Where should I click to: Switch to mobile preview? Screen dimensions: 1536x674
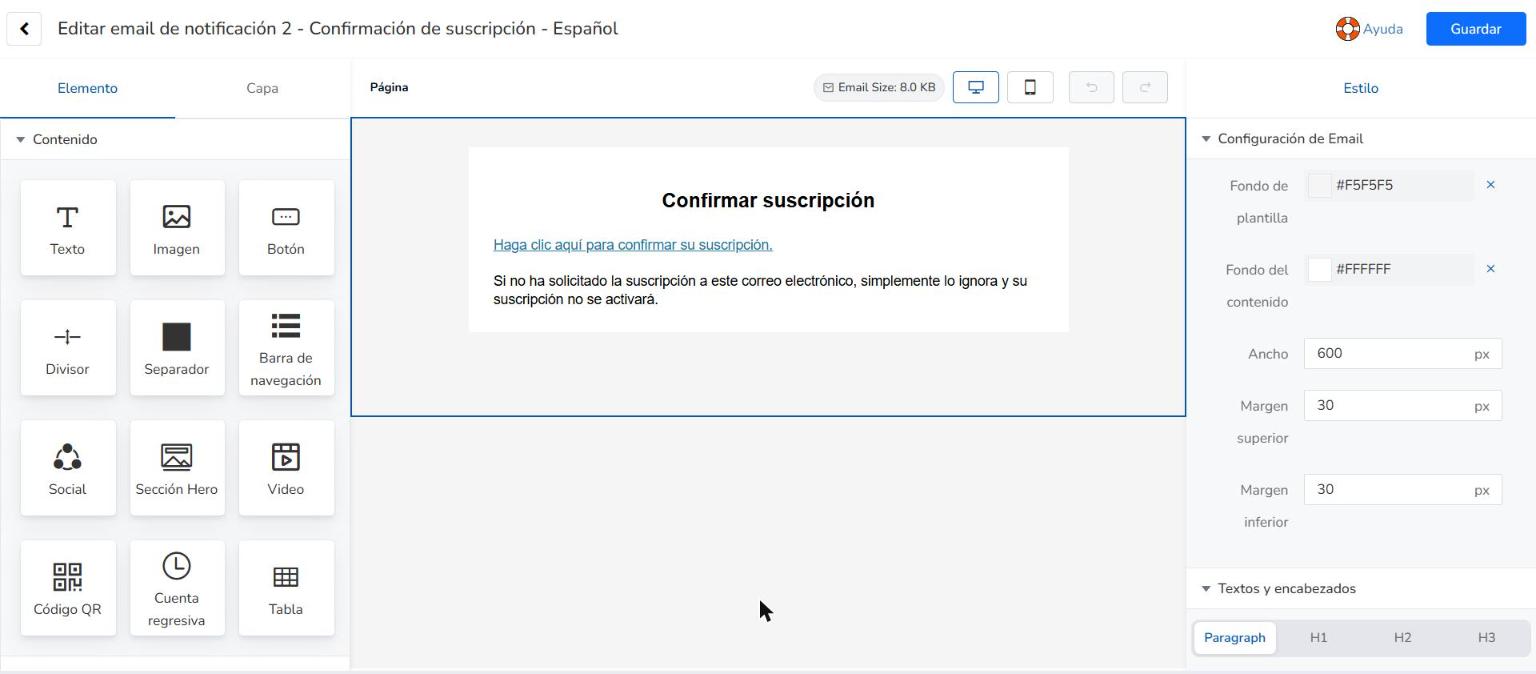tap(1030, 87)
